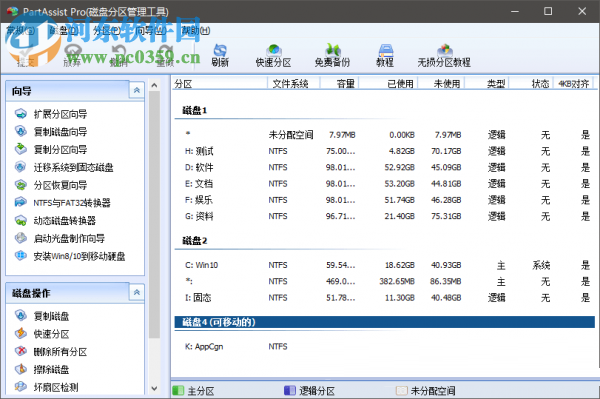Image resolution: width=600 pixels, height=399 pixels.
Task: Select partition K: AppCgn
Action: point(385,347)
